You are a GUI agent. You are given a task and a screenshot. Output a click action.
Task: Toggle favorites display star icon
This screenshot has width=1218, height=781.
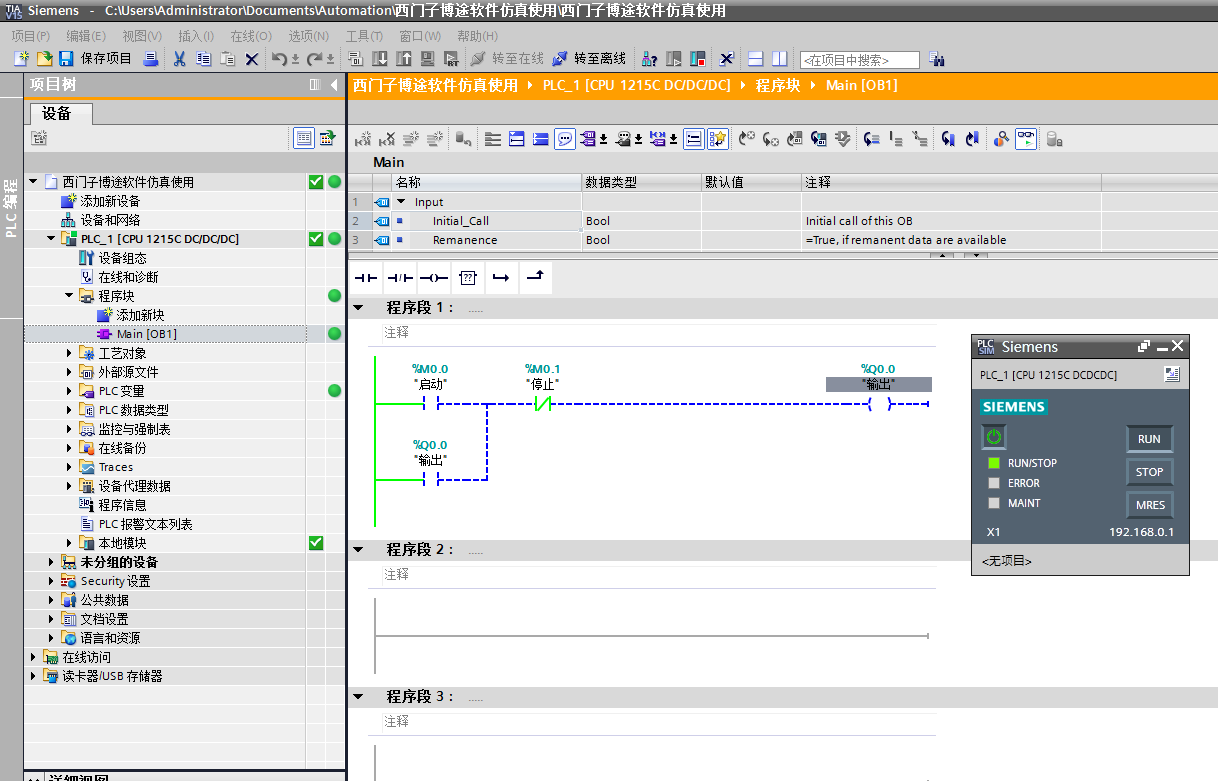[718, 139]
